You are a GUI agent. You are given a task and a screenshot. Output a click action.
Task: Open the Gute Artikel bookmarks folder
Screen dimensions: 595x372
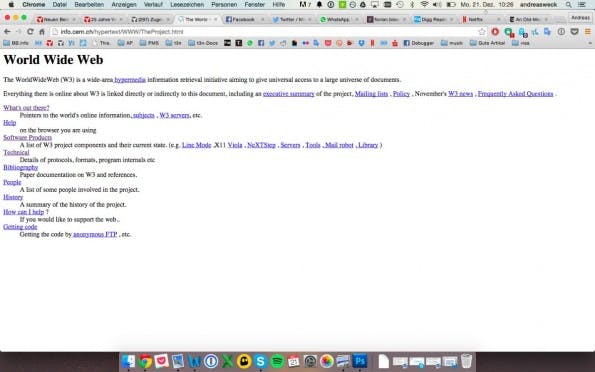487,43
